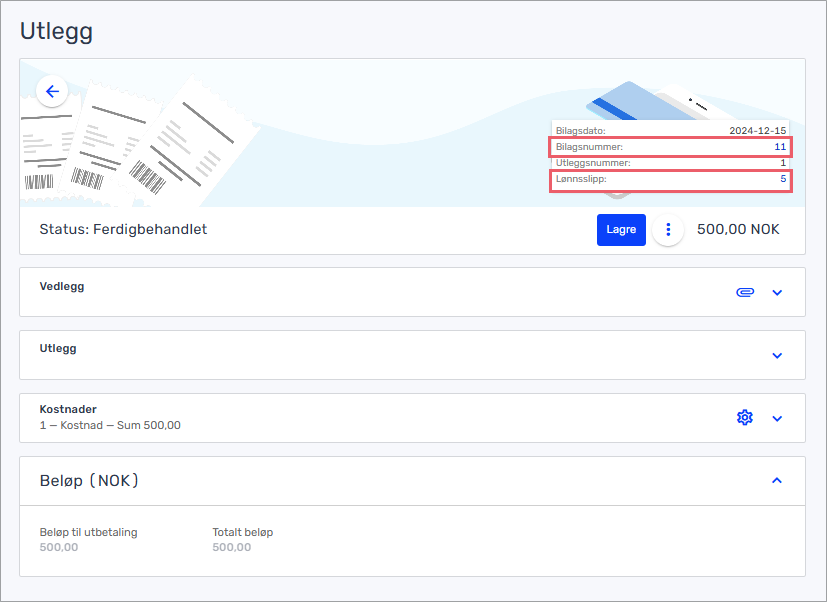Open Kostnader settings gear icon
827x602 pixels.
tap(744, 418)
